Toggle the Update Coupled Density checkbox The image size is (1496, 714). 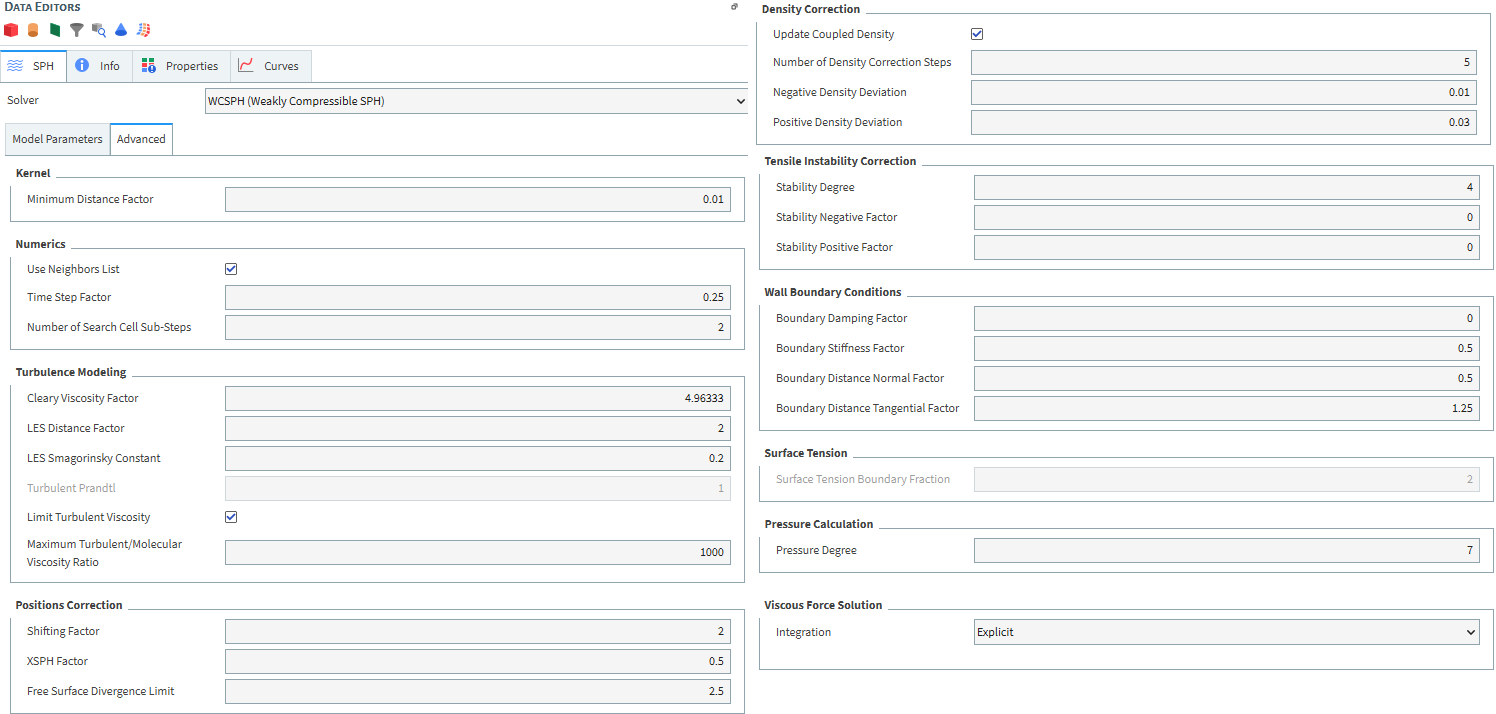point(977,34)
